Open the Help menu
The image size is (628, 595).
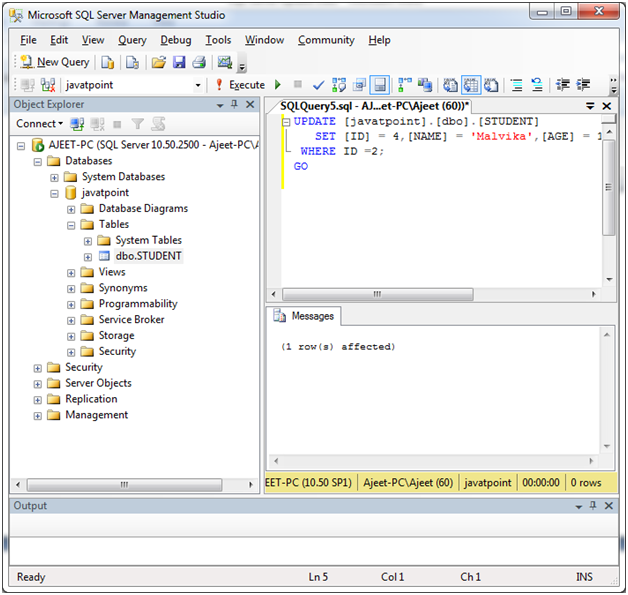click(x=379, y=40)
